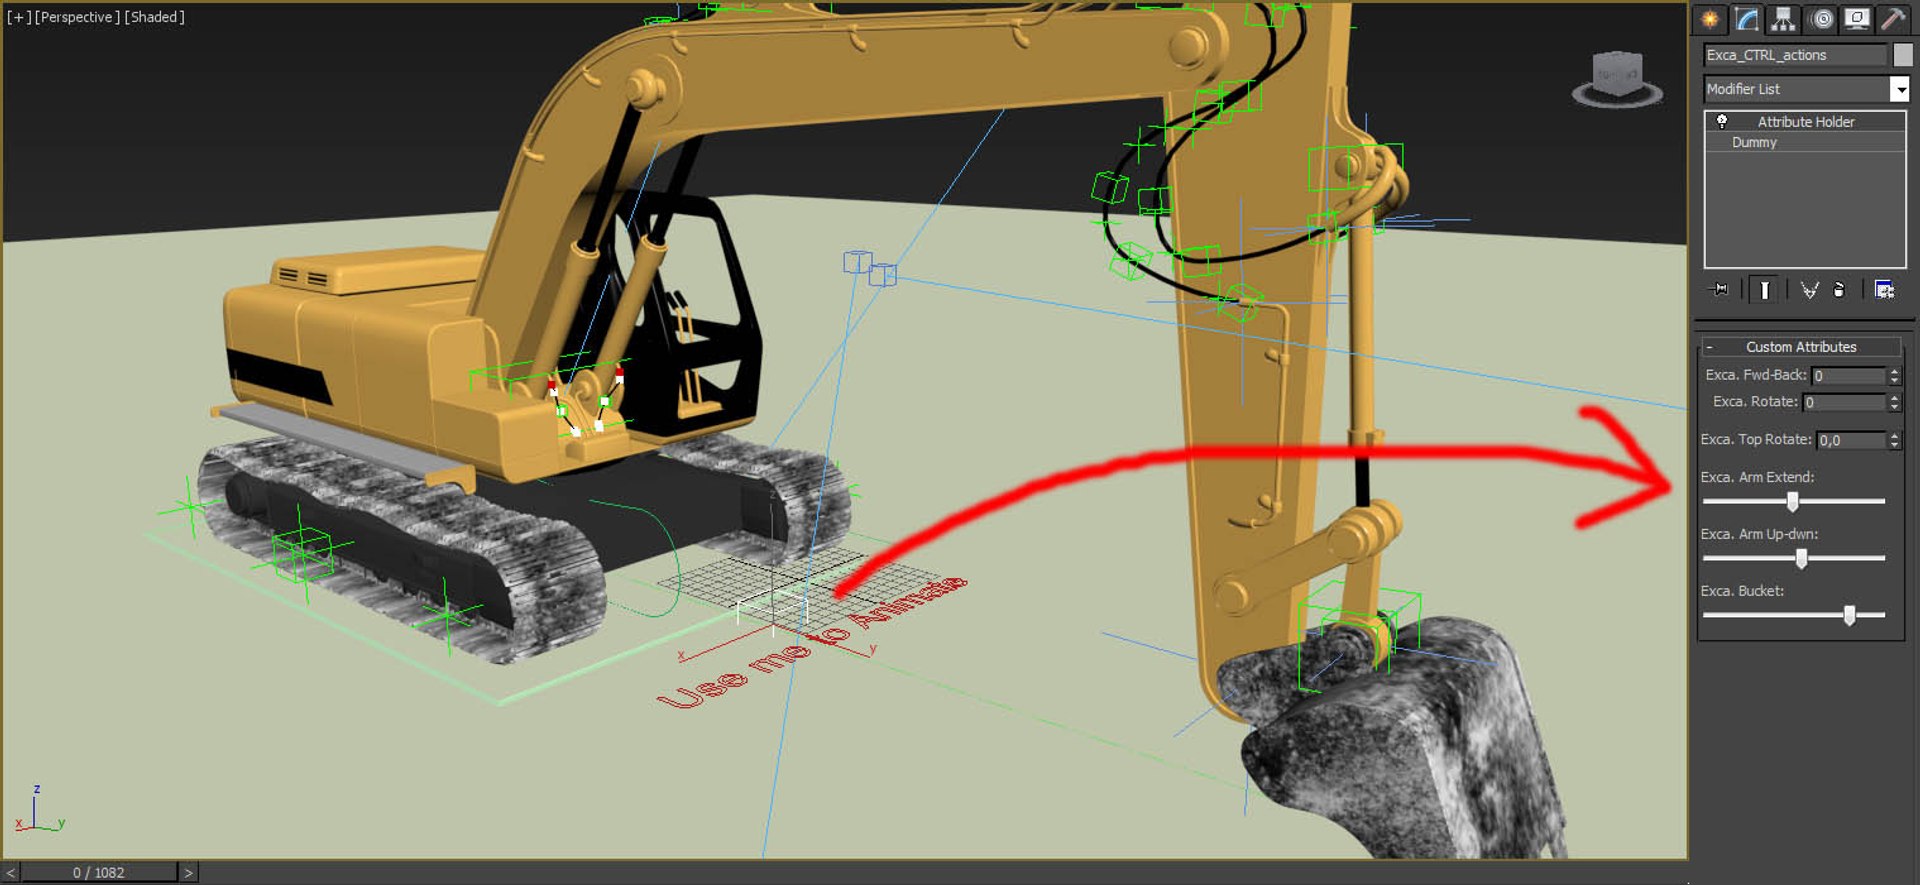Click the Exca. Top Rotate spinner arrows
Viewport: 1920px width, 885px height.
tap(1894, 440)
